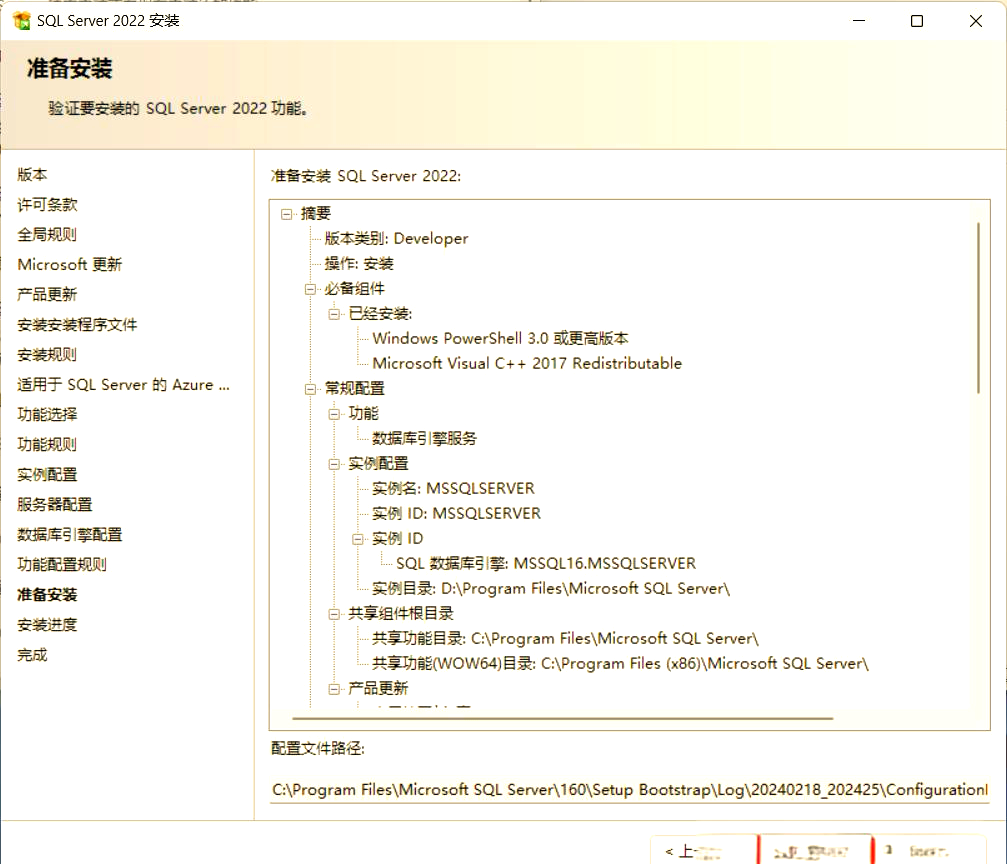
Task: Close the SQL Server 2022 安装 window
Action: pyautogui.click(x=976, y=21)
